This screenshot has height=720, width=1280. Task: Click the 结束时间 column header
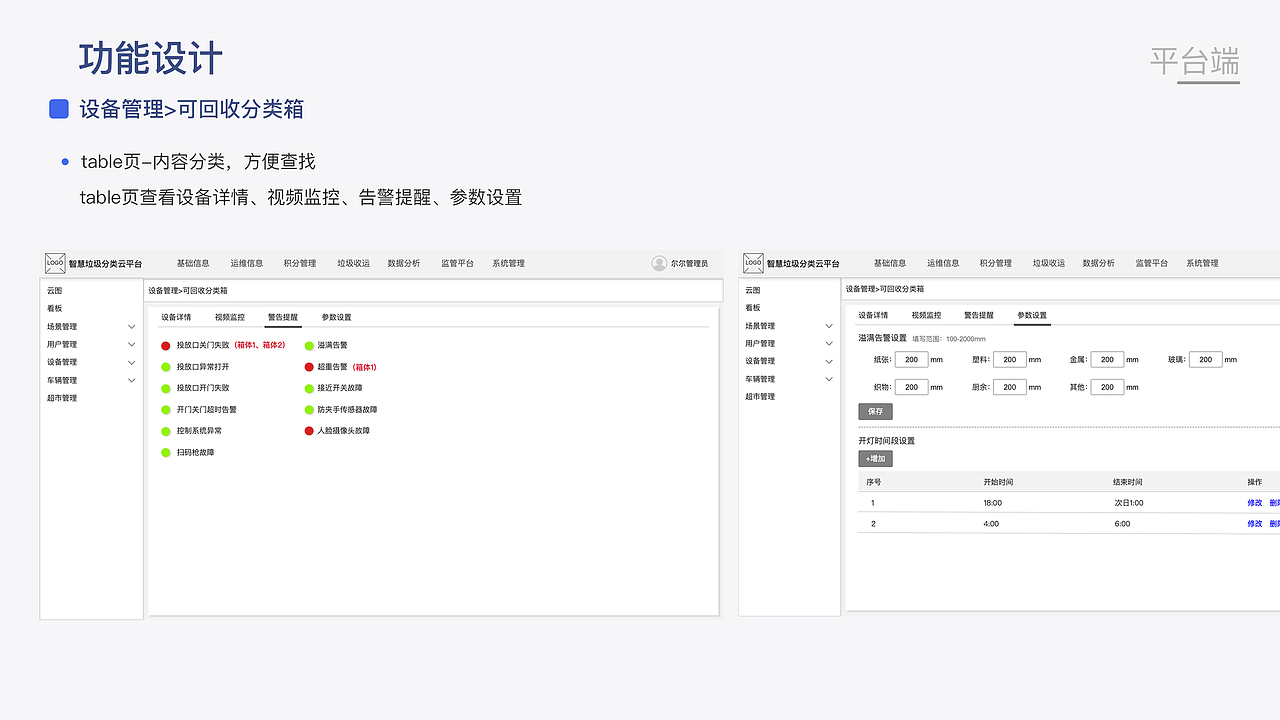tap(1128, 482)
